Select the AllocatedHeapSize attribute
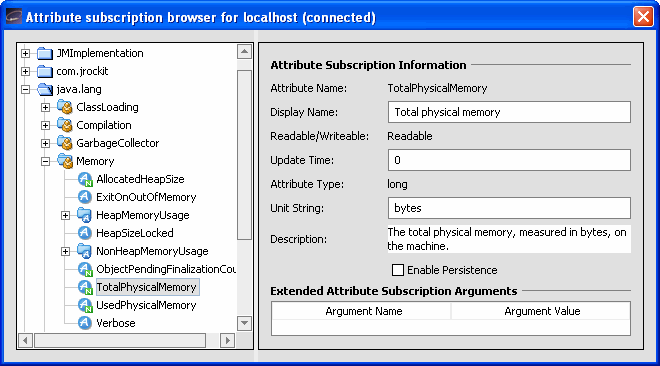 [140, 179]
